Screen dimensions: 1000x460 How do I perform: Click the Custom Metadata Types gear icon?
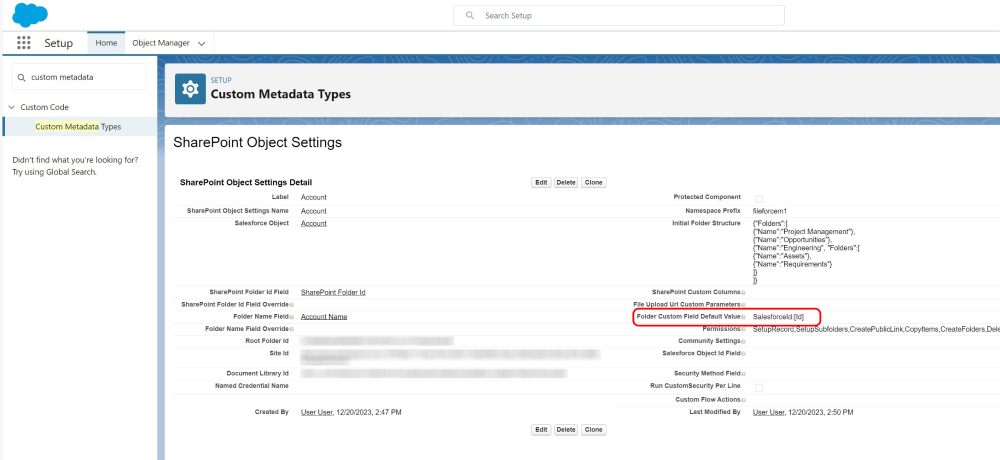pyautogui.click(x=190, y=89)
